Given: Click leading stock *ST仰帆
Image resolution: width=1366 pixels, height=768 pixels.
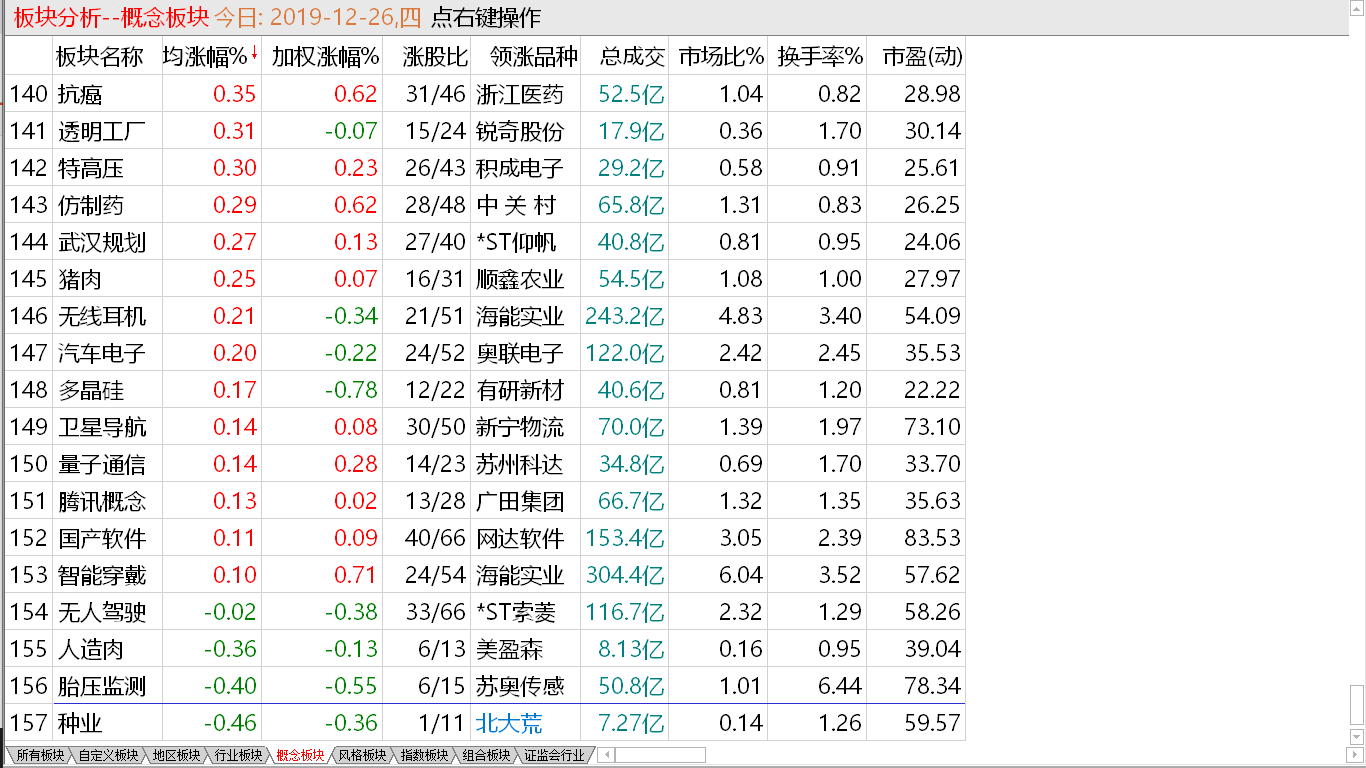Looking at the screenshot, I should tap(516, 242).
